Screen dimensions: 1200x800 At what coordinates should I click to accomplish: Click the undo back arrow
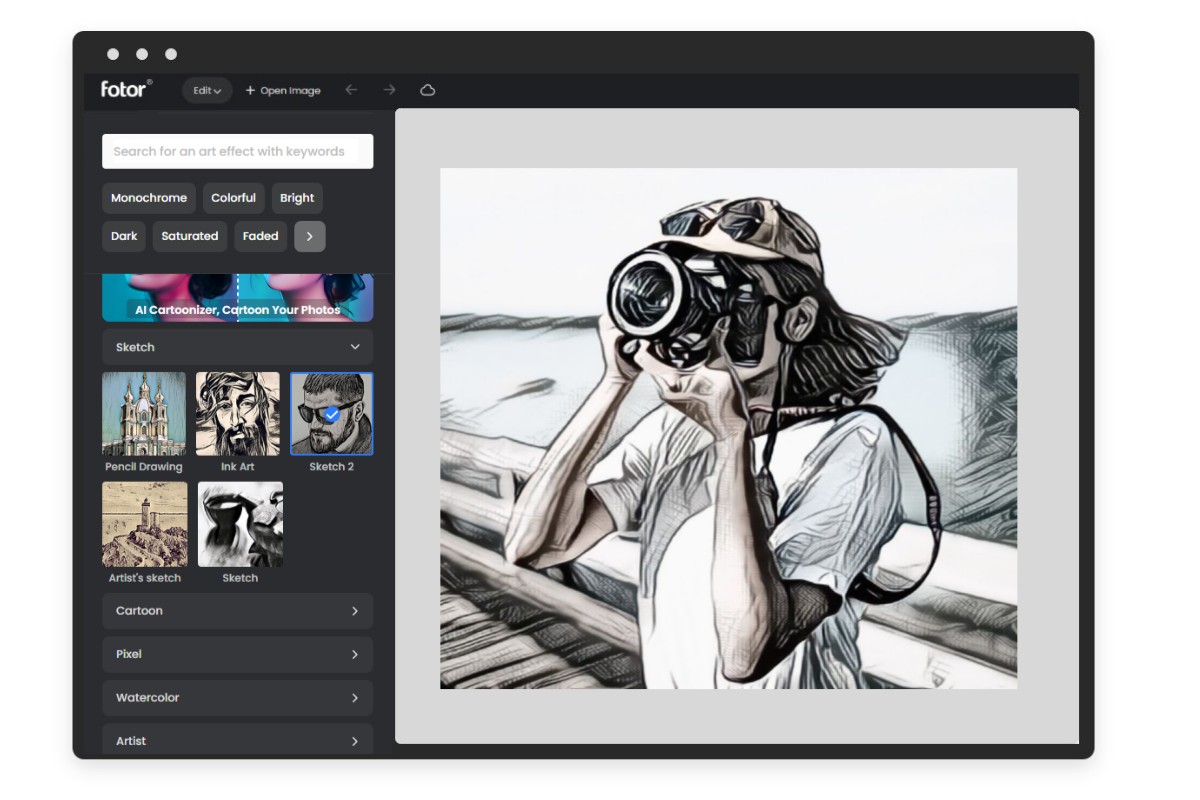pyautogui.click(x=351, y=90)
